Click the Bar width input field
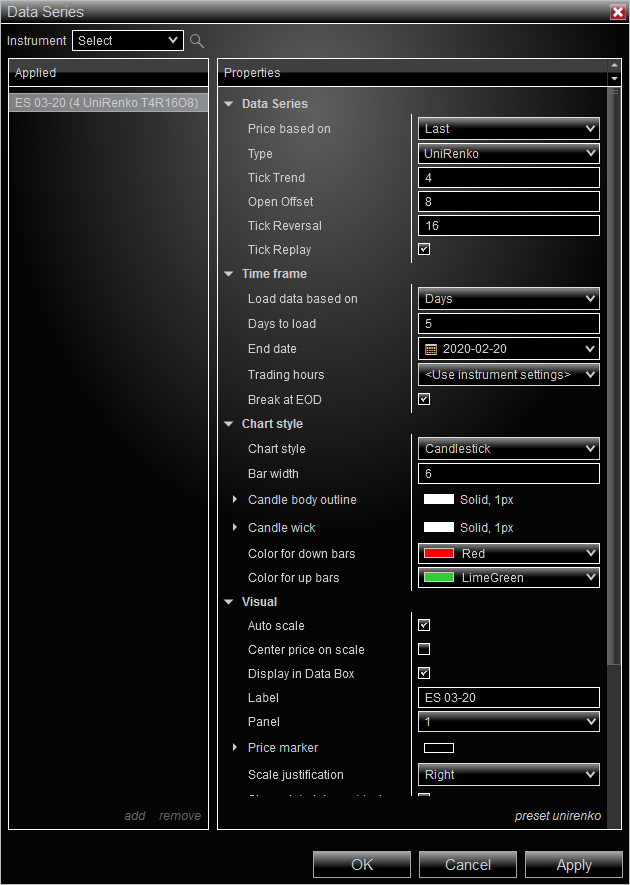Screen dimensions: 630x885 509,474
